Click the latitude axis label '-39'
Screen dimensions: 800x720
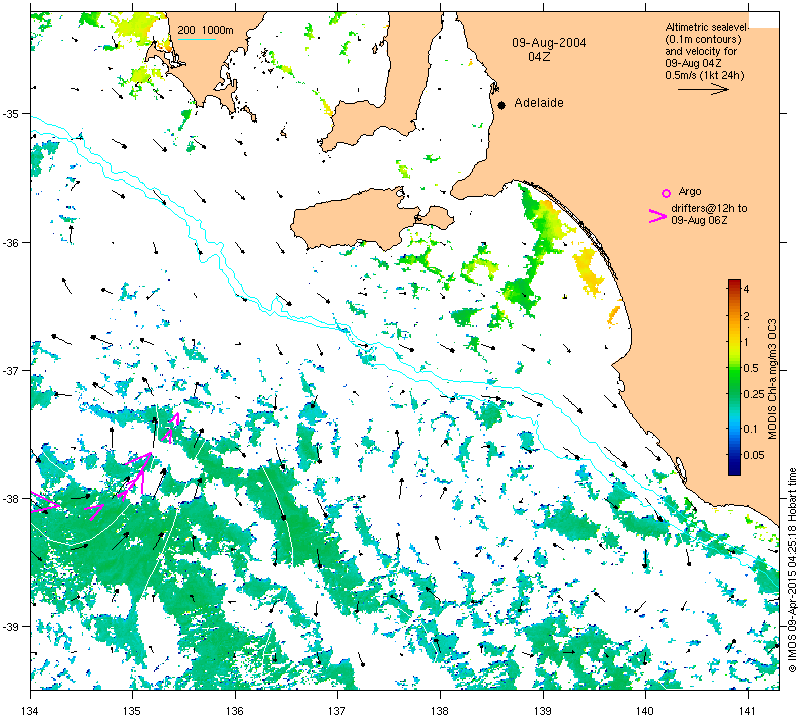click(x=10, y=627)
